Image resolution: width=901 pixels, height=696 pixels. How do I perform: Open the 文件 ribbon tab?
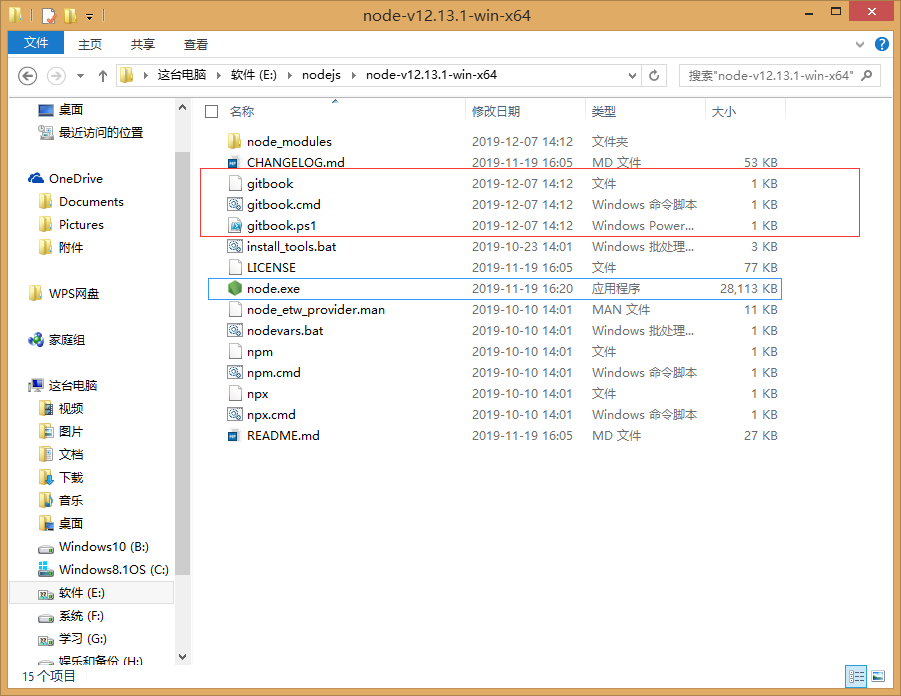[x=36, y=43]
